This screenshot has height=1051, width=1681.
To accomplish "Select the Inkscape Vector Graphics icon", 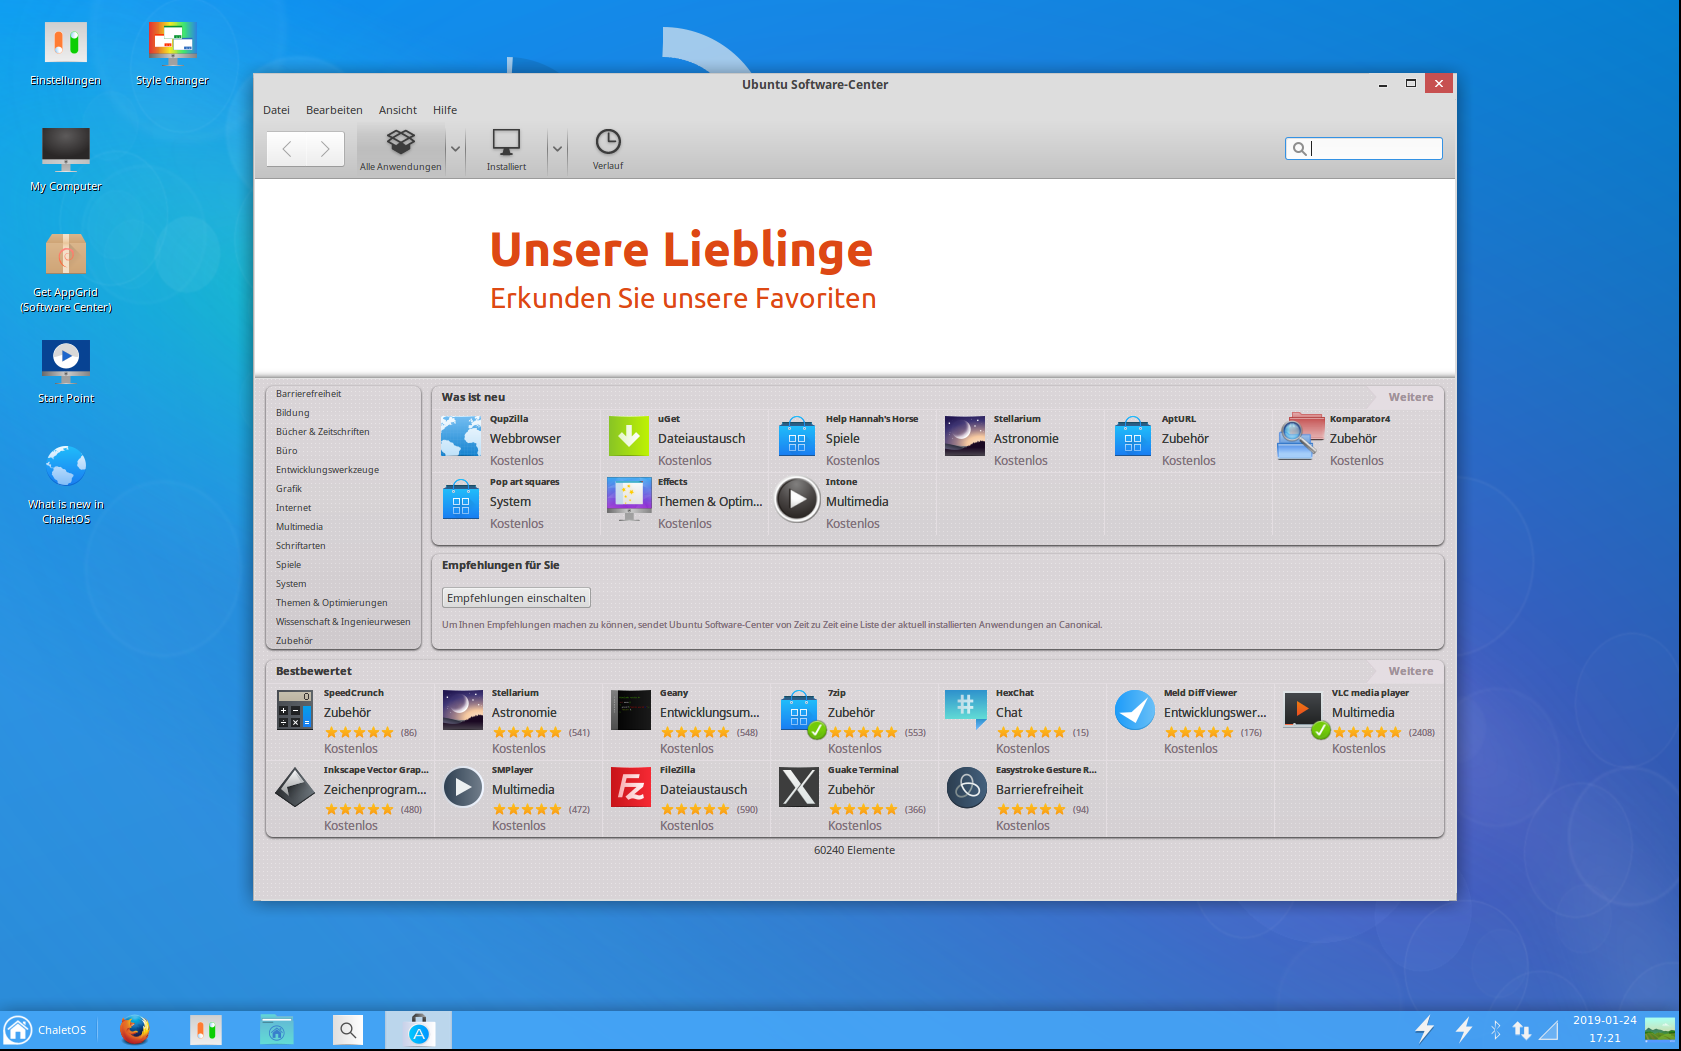I will coord(295,788).
